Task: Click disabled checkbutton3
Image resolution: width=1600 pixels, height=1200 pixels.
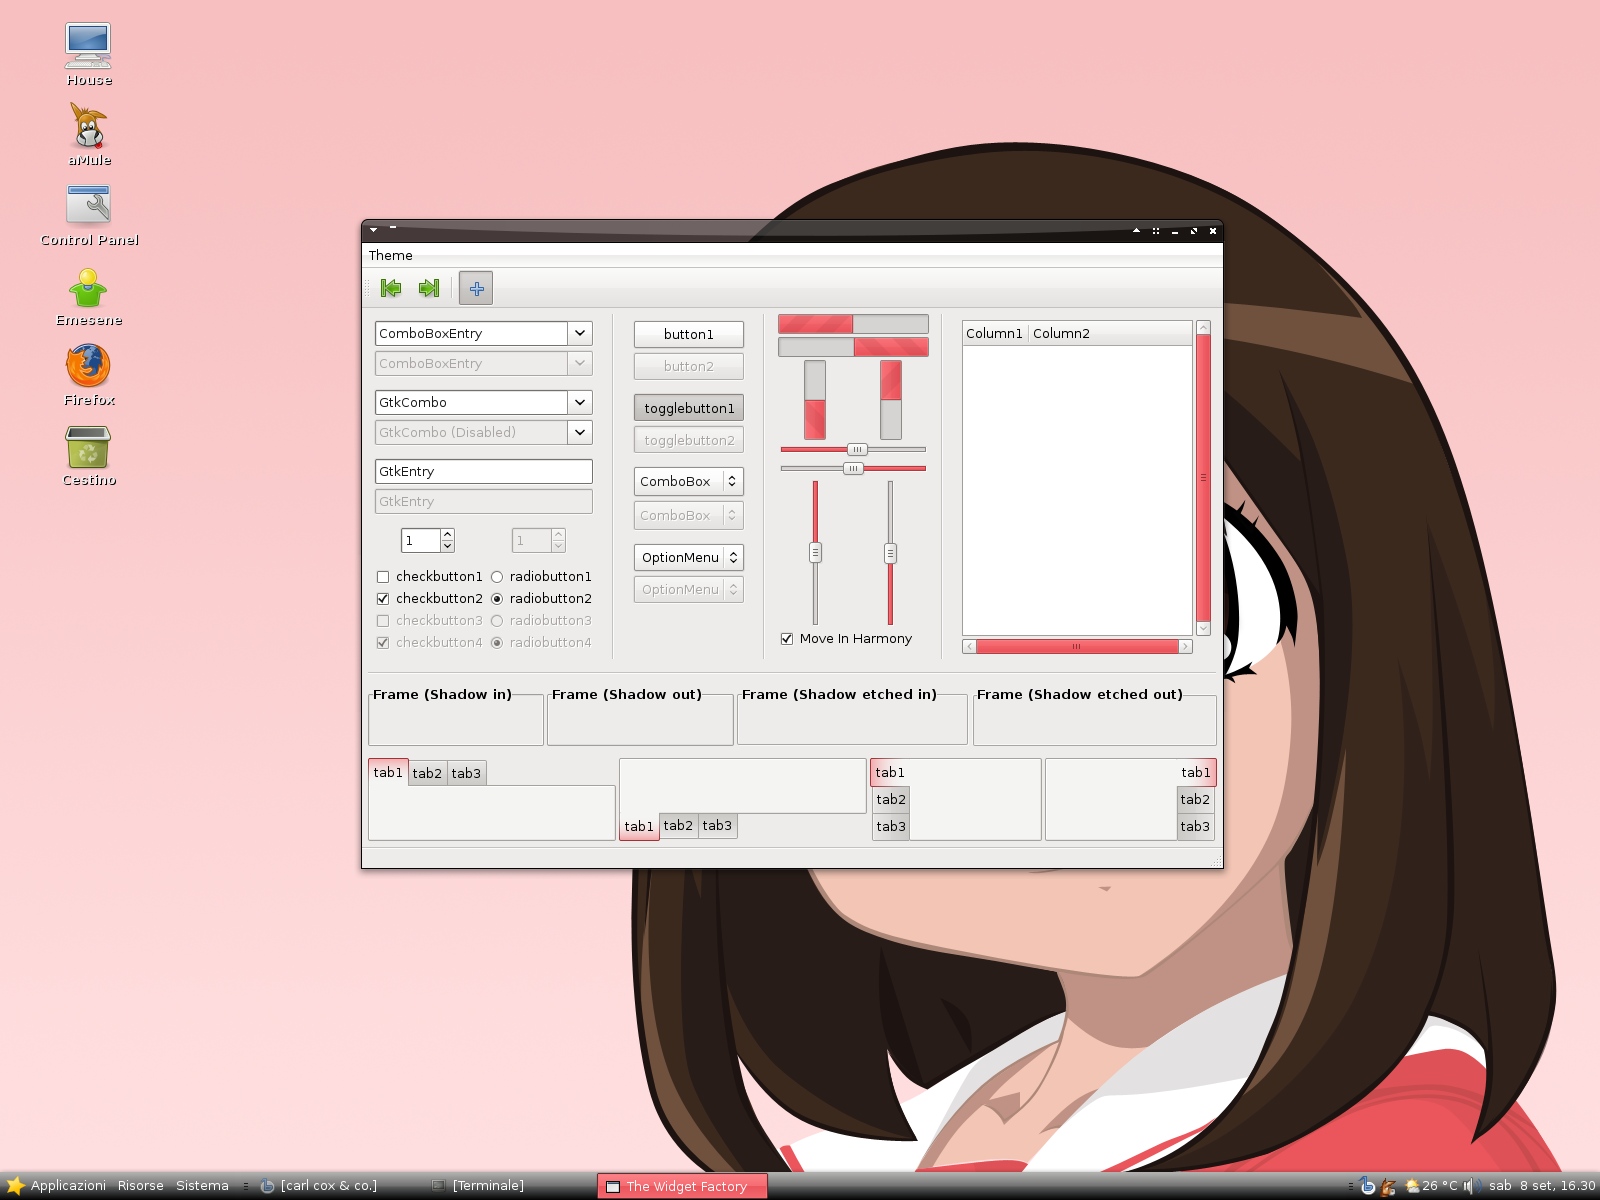Action: click(429, 621)
